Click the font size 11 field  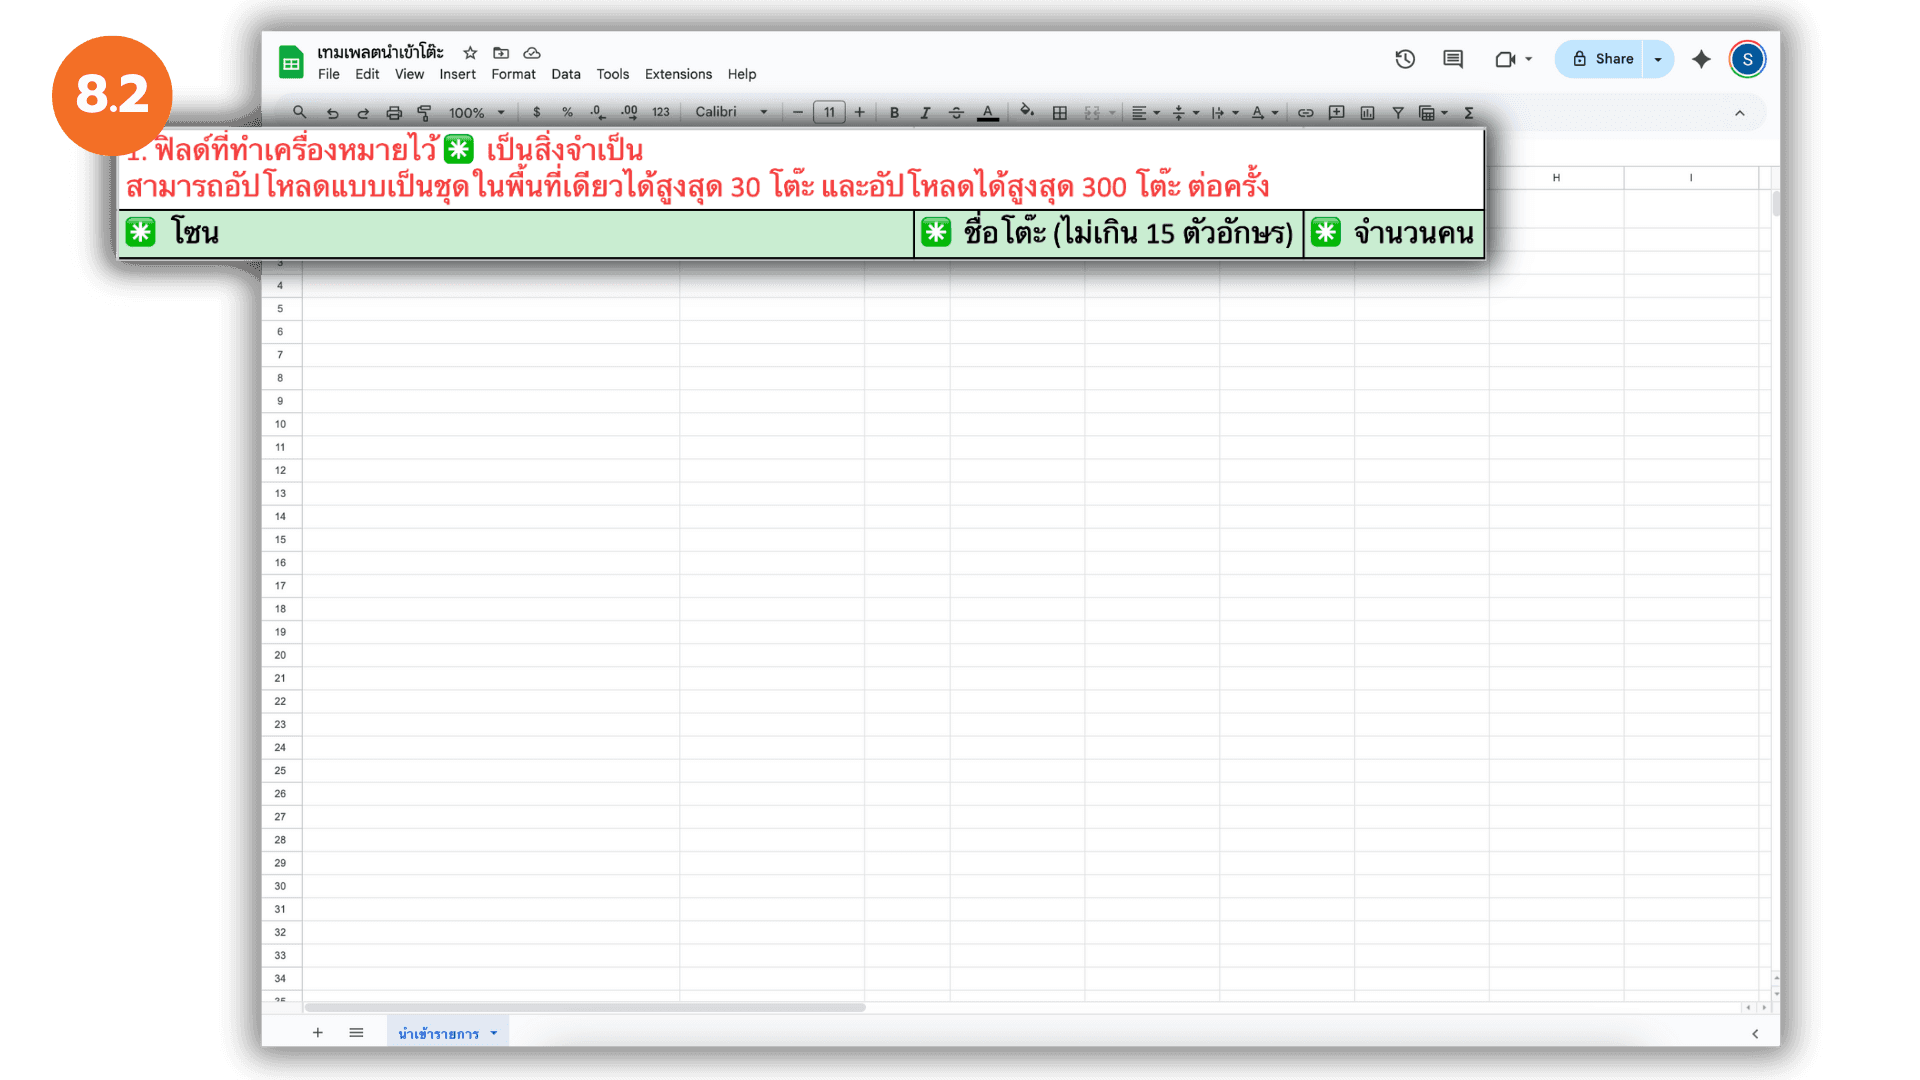tap(829, 113)
